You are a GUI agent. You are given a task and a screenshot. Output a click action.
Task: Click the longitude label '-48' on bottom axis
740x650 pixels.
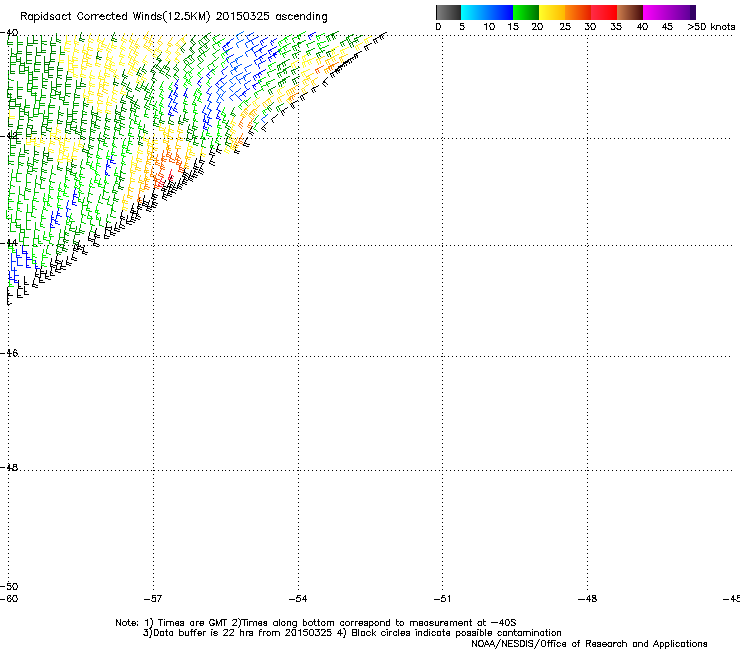pyautogui.click(x=588, y=599)
